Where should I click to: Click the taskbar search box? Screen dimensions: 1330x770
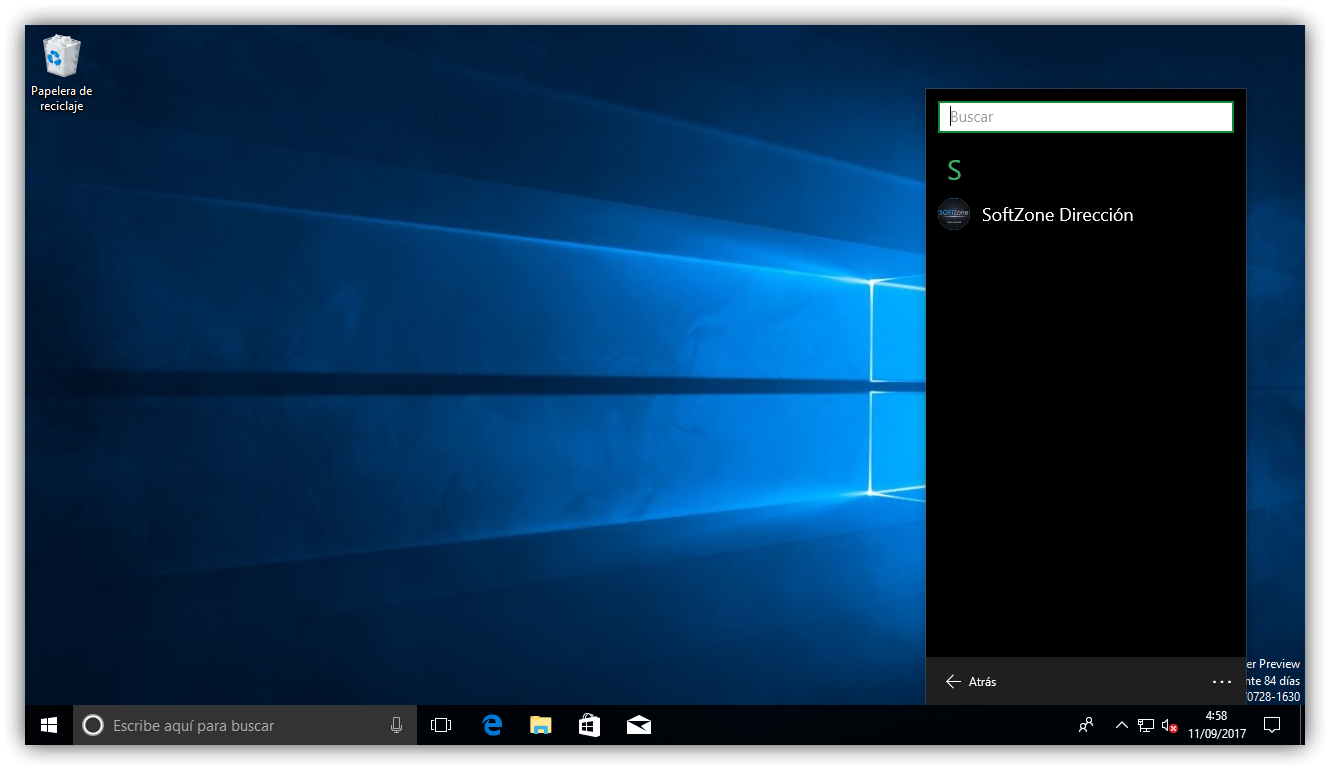[x=240, y=725]
